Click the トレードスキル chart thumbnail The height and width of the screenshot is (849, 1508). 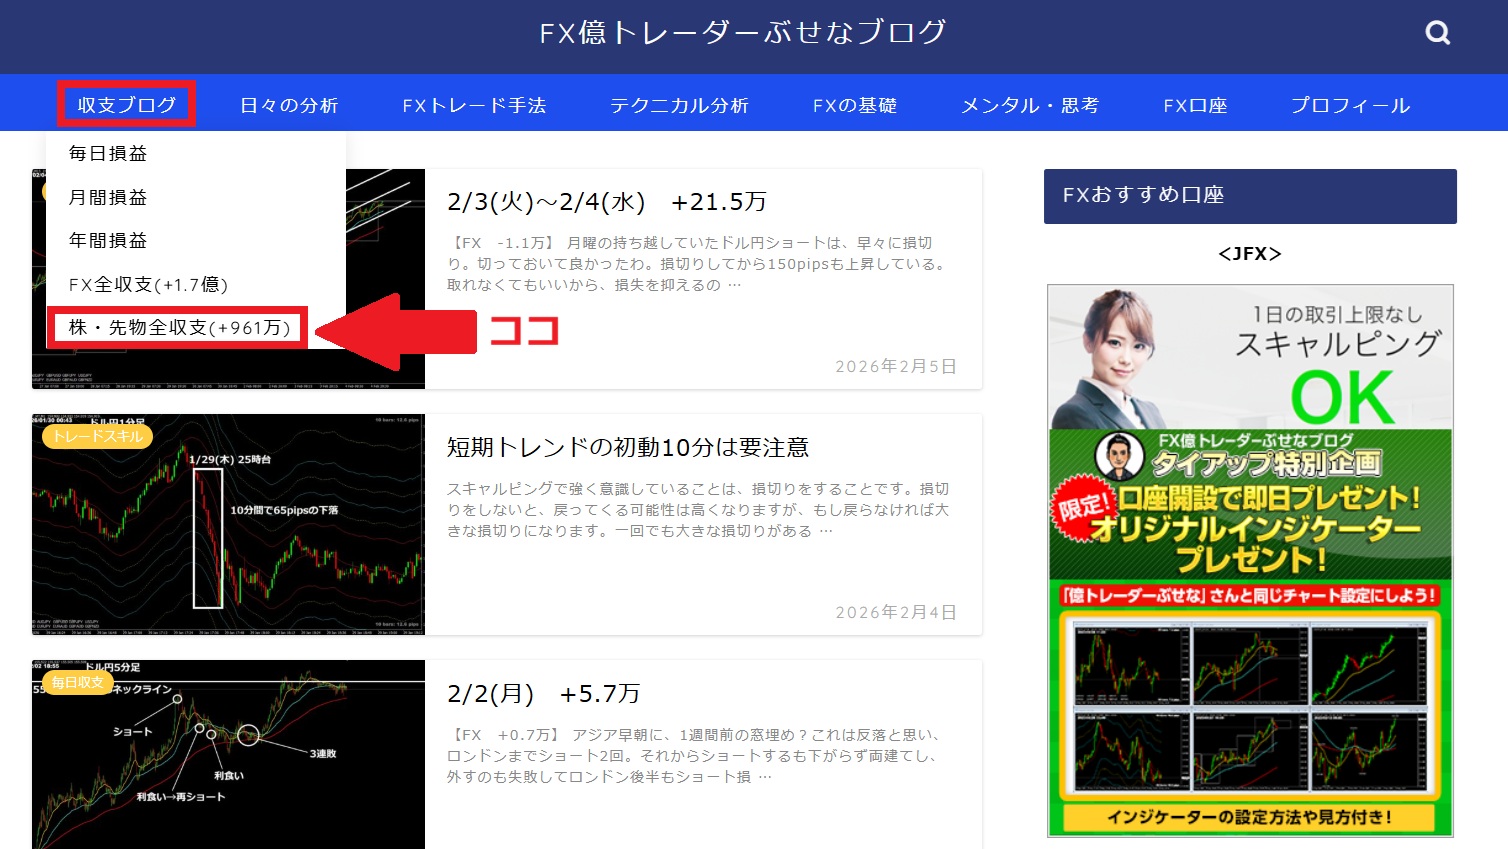click(x=228, y=525)
